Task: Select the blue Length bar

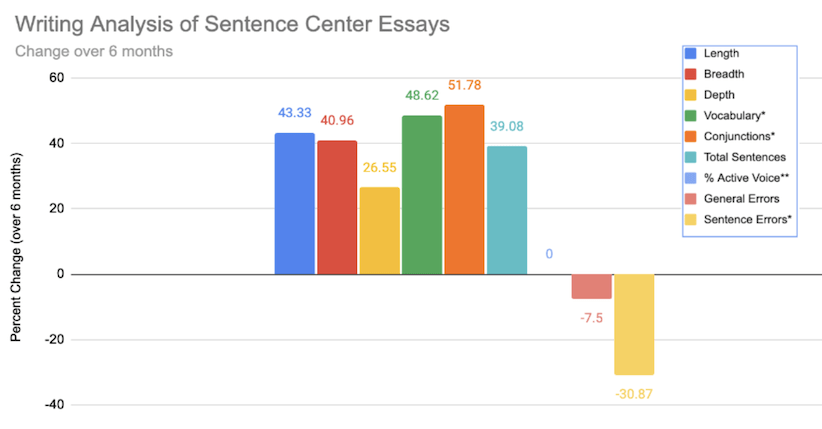Action: coord(294,203)
